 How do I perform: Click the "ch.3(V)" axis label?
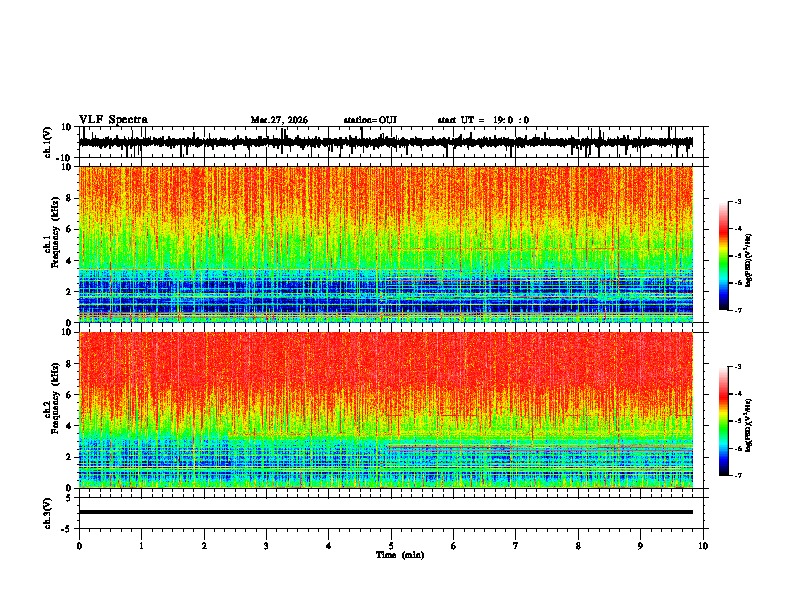(48, 513)
